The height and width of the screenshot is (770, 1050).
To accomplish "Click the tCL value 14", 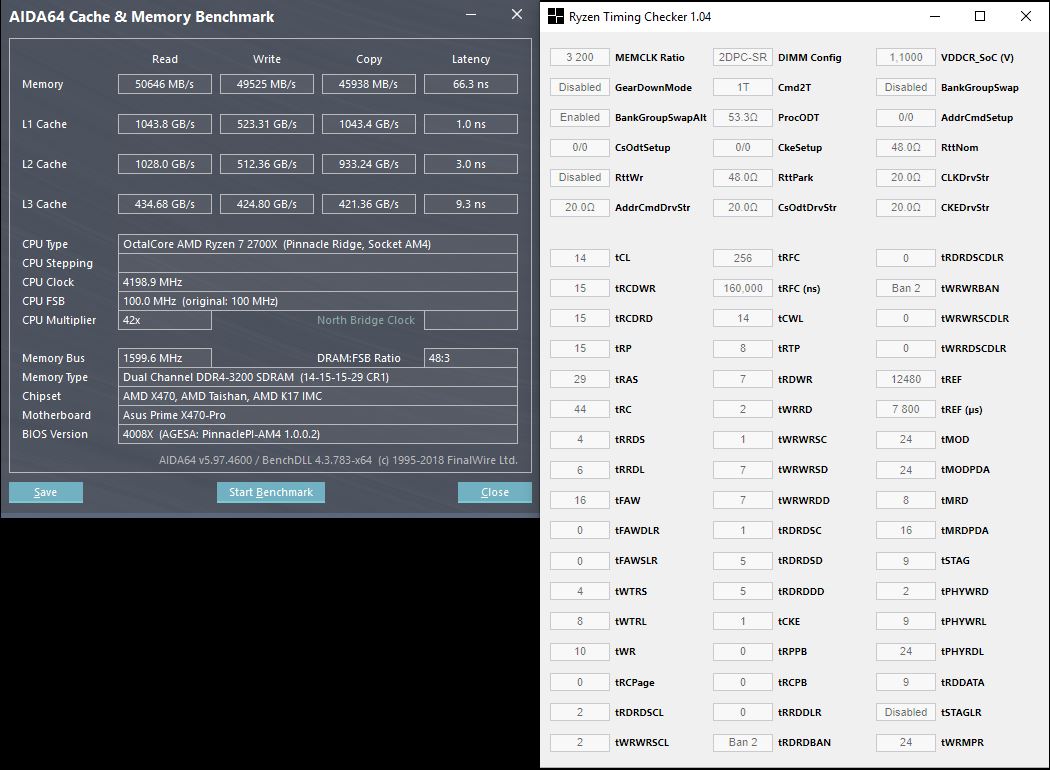I will [580, 258].
